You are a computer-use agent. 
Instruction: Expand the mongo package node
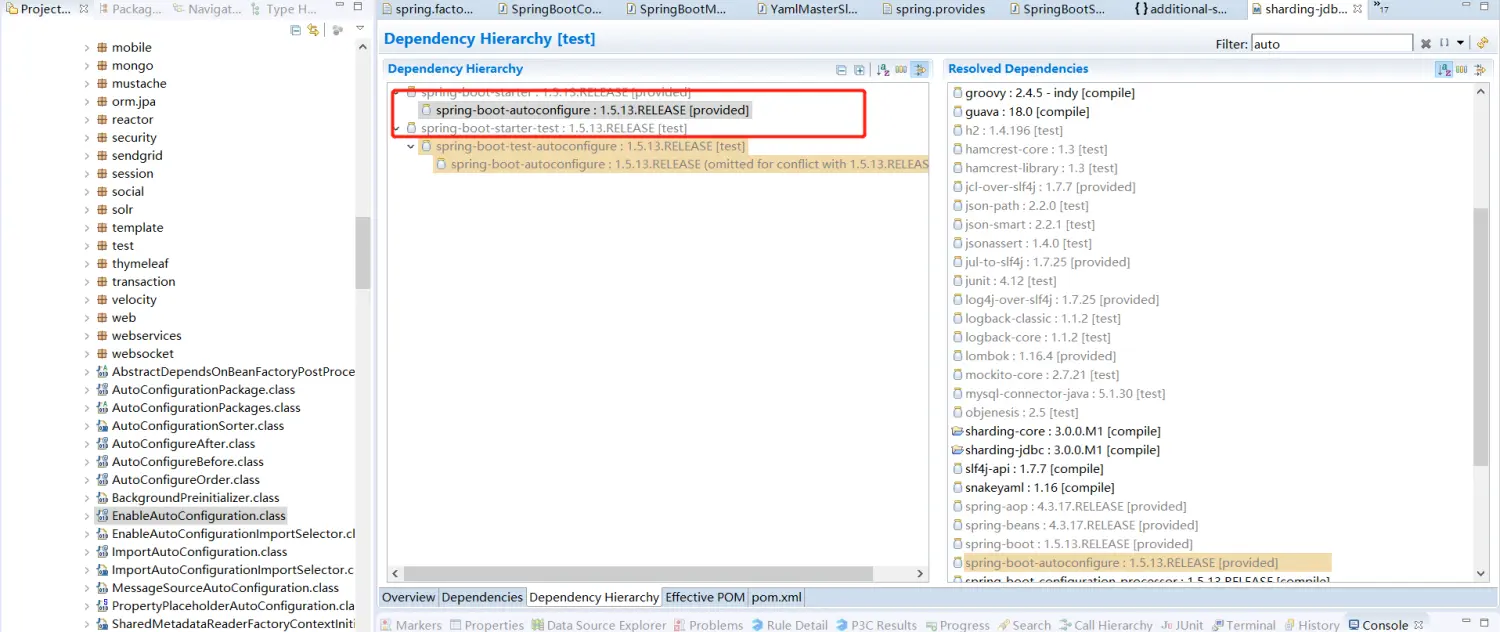[x=87, y=66]
